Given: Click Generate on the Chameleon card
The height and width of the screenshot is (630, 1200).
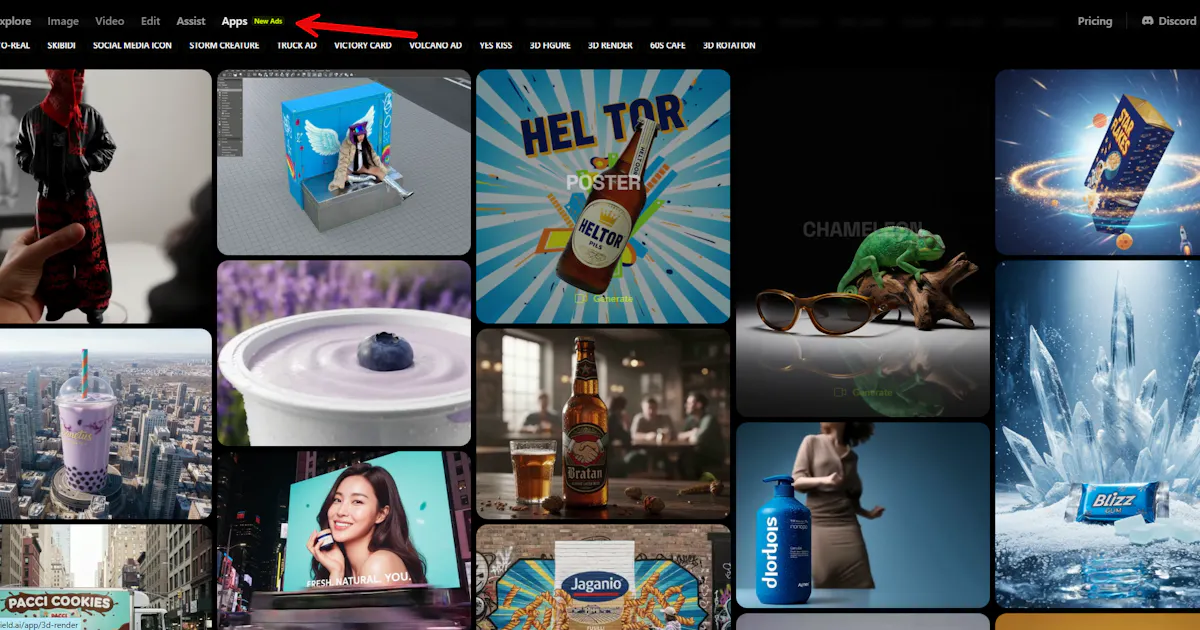Looking at the screenshot, I should coord(862,392).
